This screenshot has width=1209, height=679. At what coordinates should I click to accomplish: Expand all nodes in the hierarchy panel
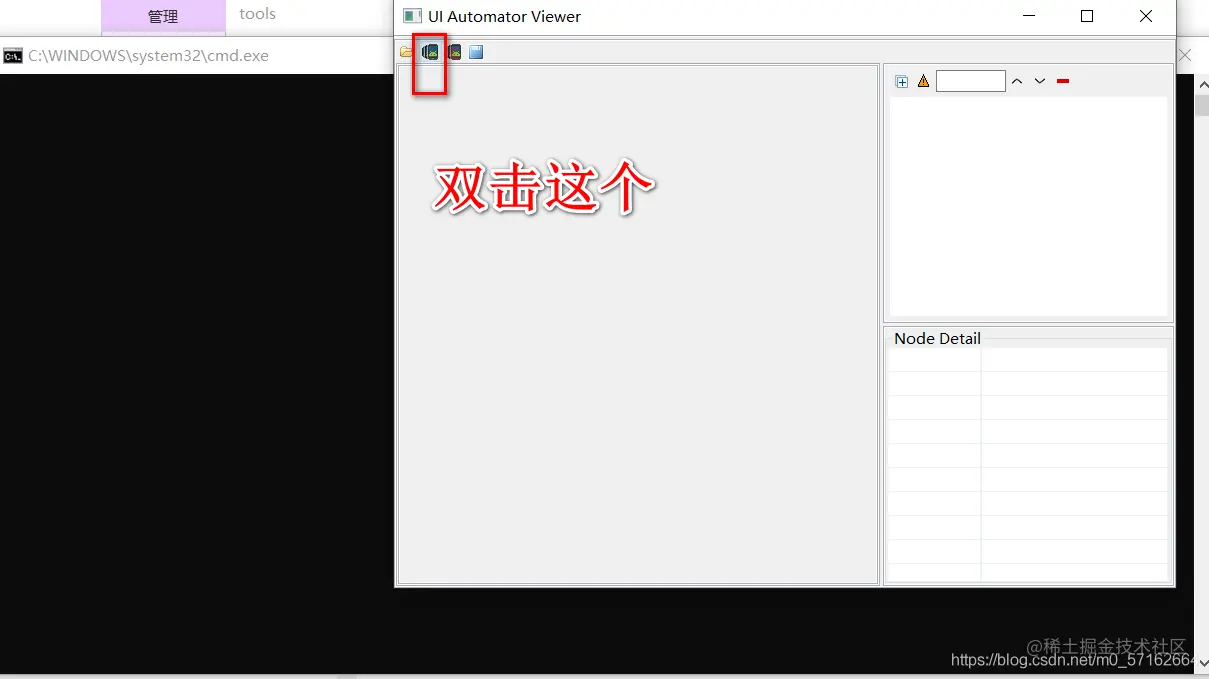point(902,80)
